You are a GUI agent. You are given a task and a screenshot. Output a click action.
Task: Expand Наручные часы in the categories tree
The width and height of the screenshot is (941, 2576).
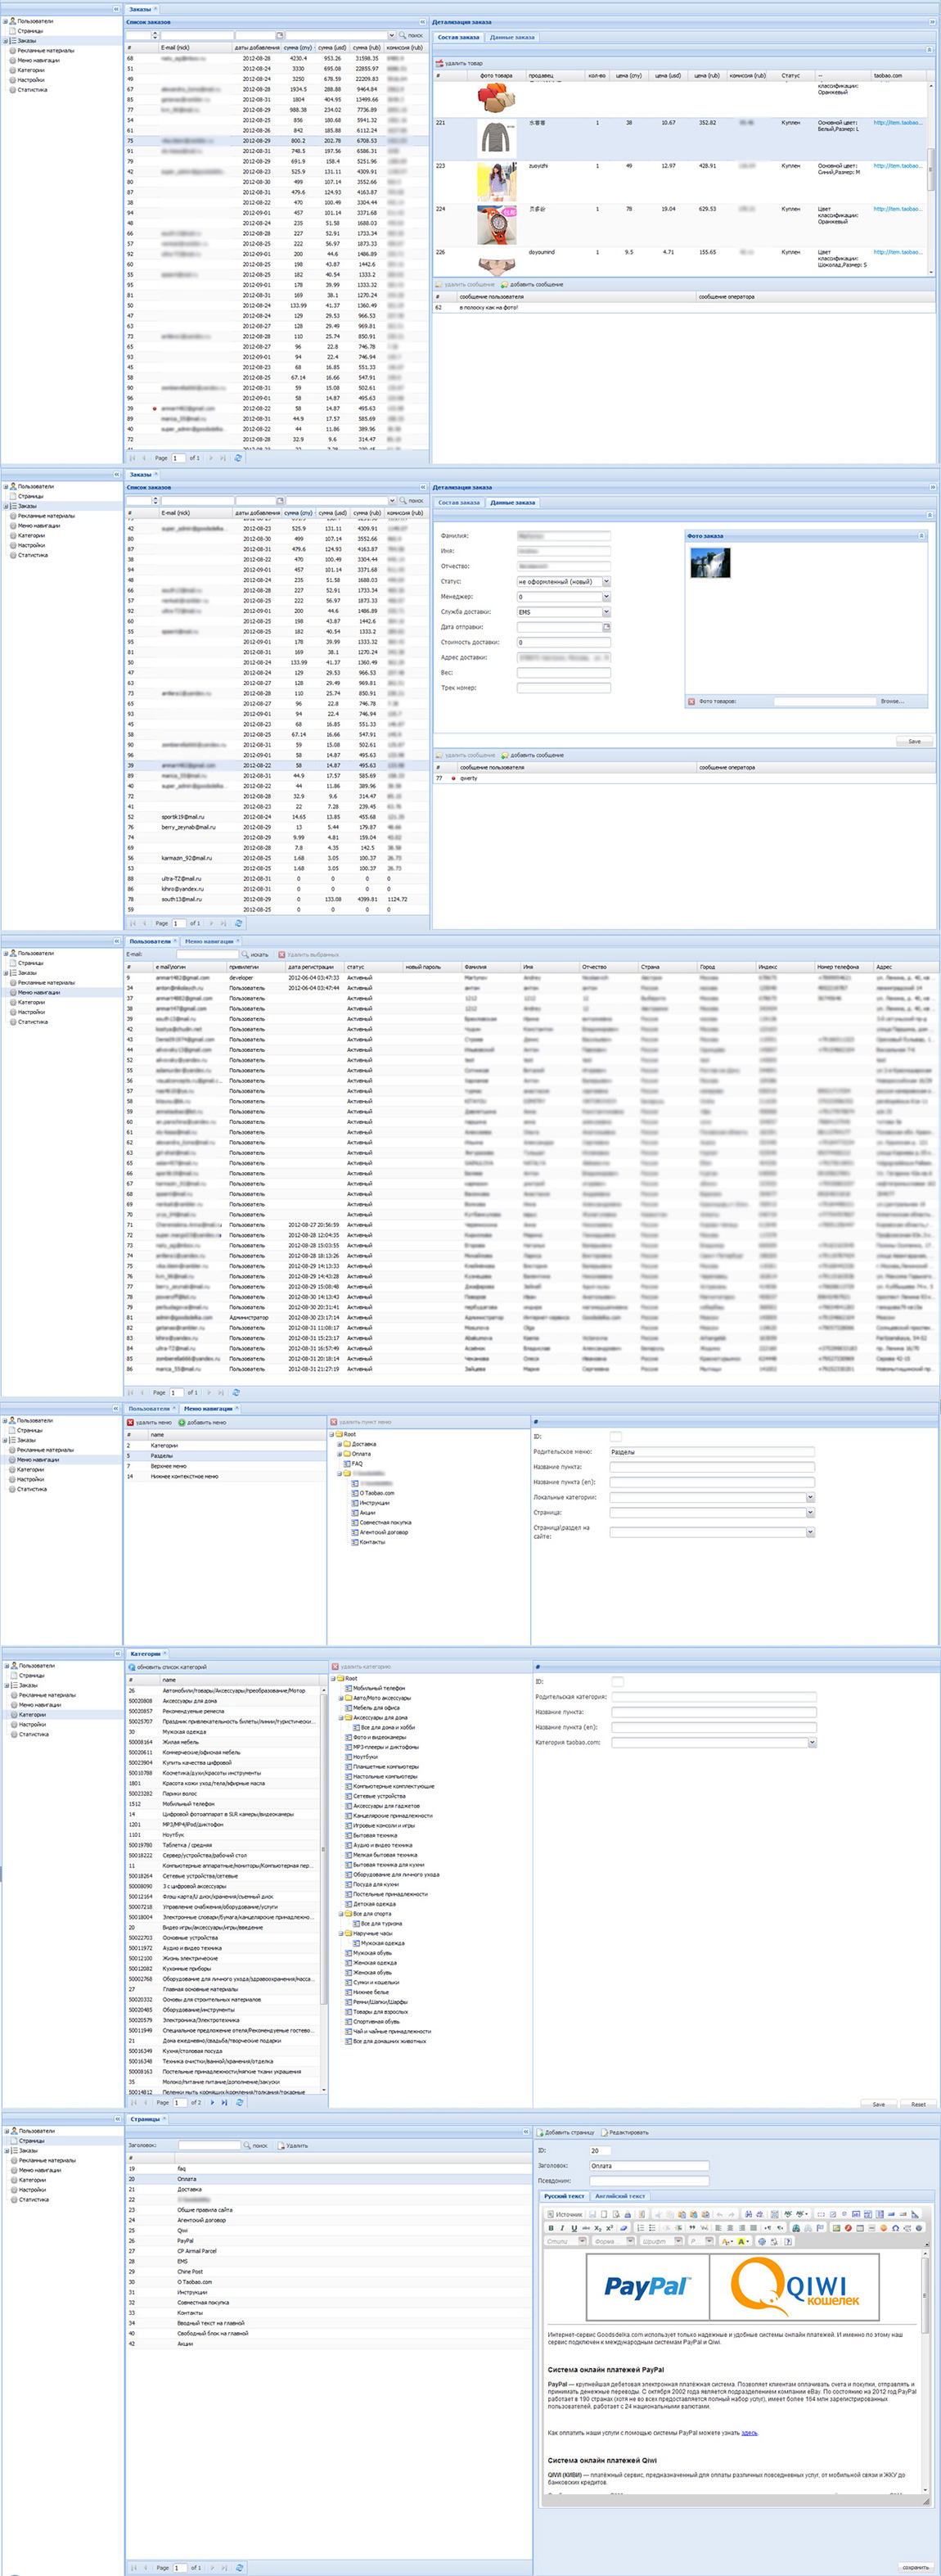342,1934
